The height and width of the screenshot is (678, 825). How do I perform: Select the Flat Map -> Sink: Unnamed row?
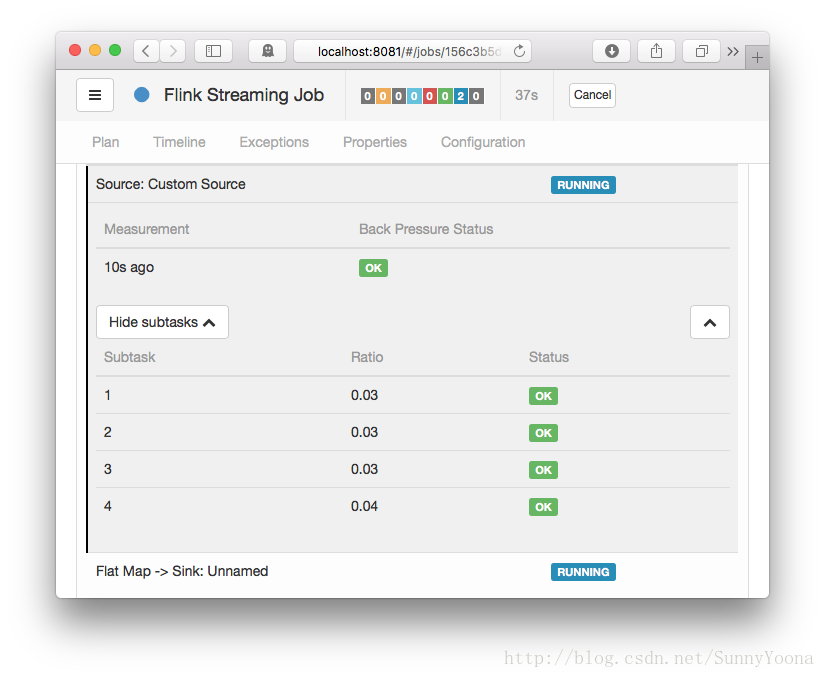(412, 572)
